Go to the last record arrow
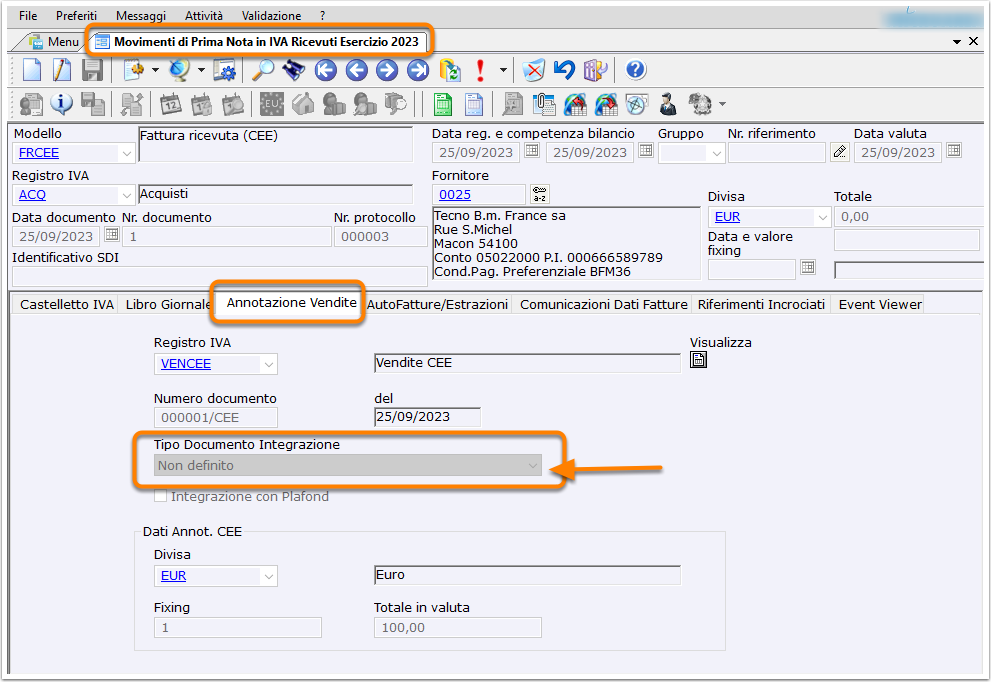The image size is (991, 682). pos(418,70)
